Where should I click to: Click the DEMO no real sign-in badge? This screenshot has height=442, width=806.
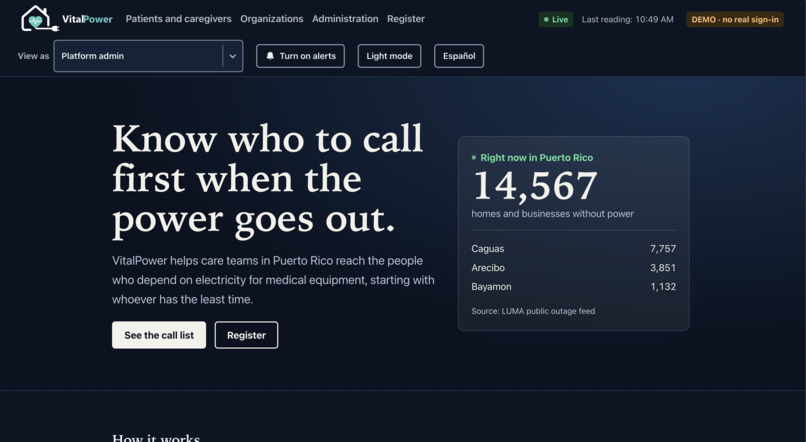[735, 20]
